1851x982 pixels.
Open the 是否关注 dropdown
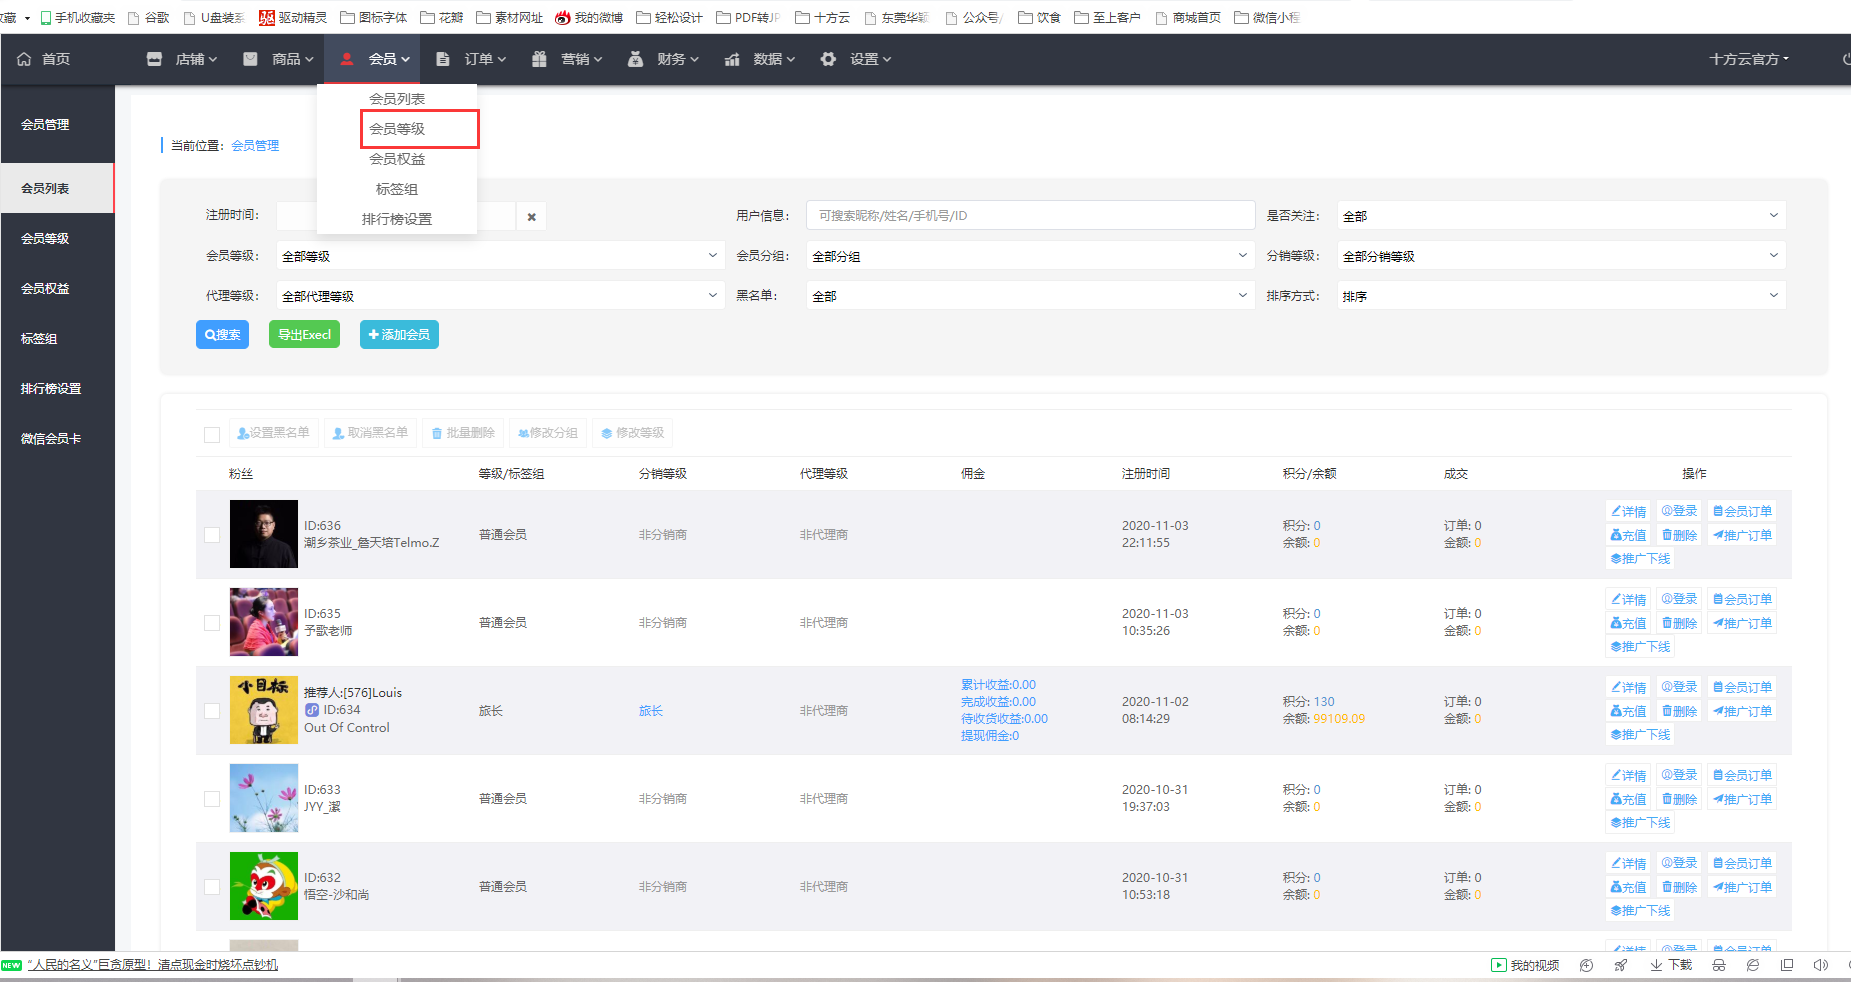click(x=1561, y=216)
